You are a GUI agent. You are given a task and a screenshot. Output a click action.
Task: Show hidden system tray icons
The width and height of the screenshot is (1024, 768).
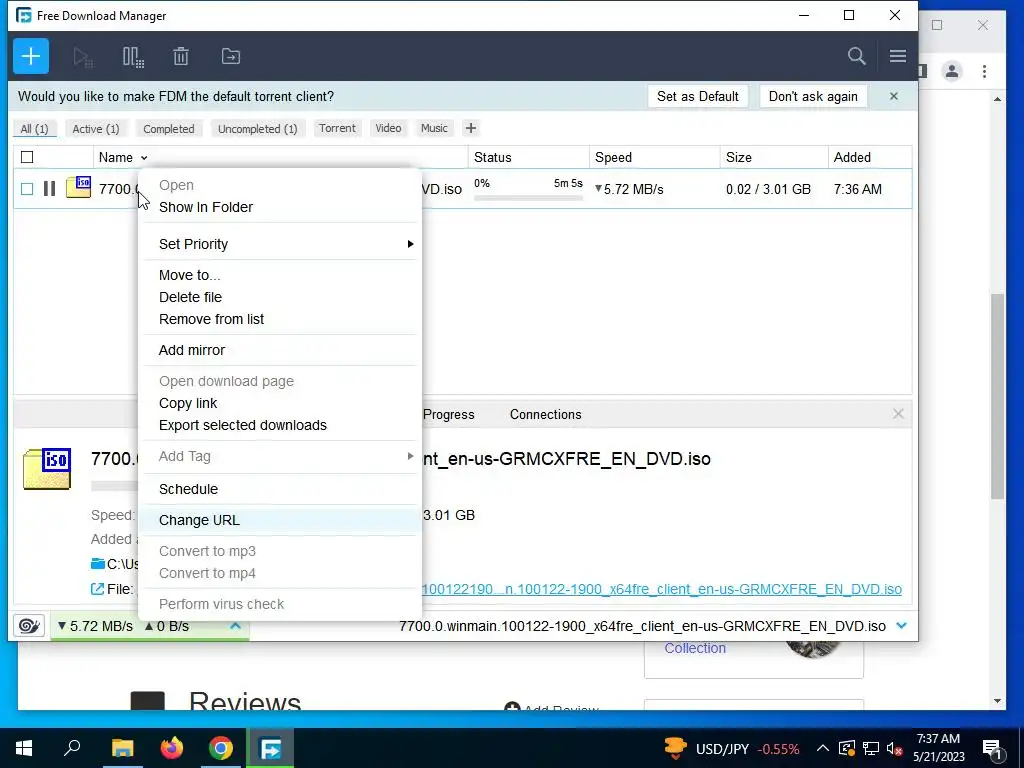tap(823, 748)
